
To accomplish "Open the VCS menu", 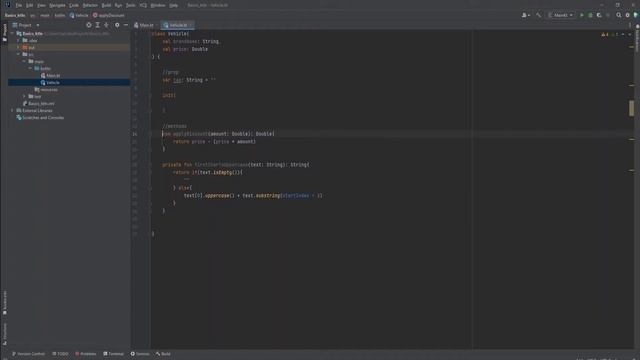I will point(143,5).
